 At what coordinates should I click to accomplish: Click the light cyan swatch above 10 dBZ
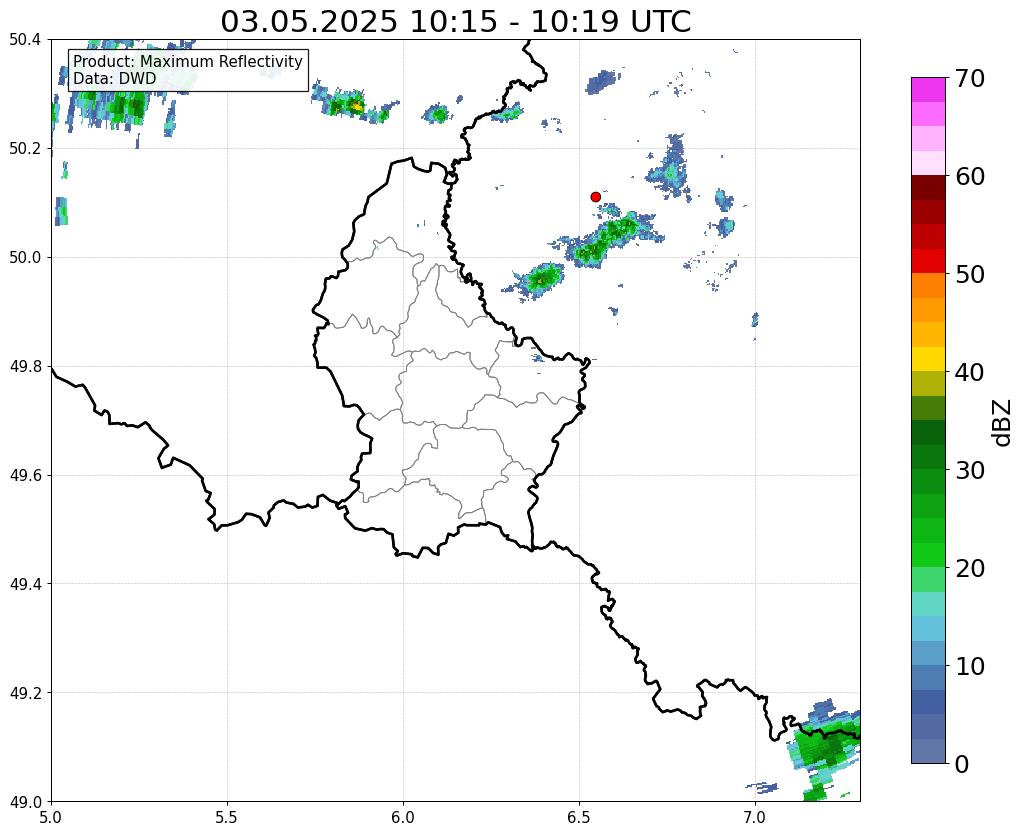click(x=928, y=628)
